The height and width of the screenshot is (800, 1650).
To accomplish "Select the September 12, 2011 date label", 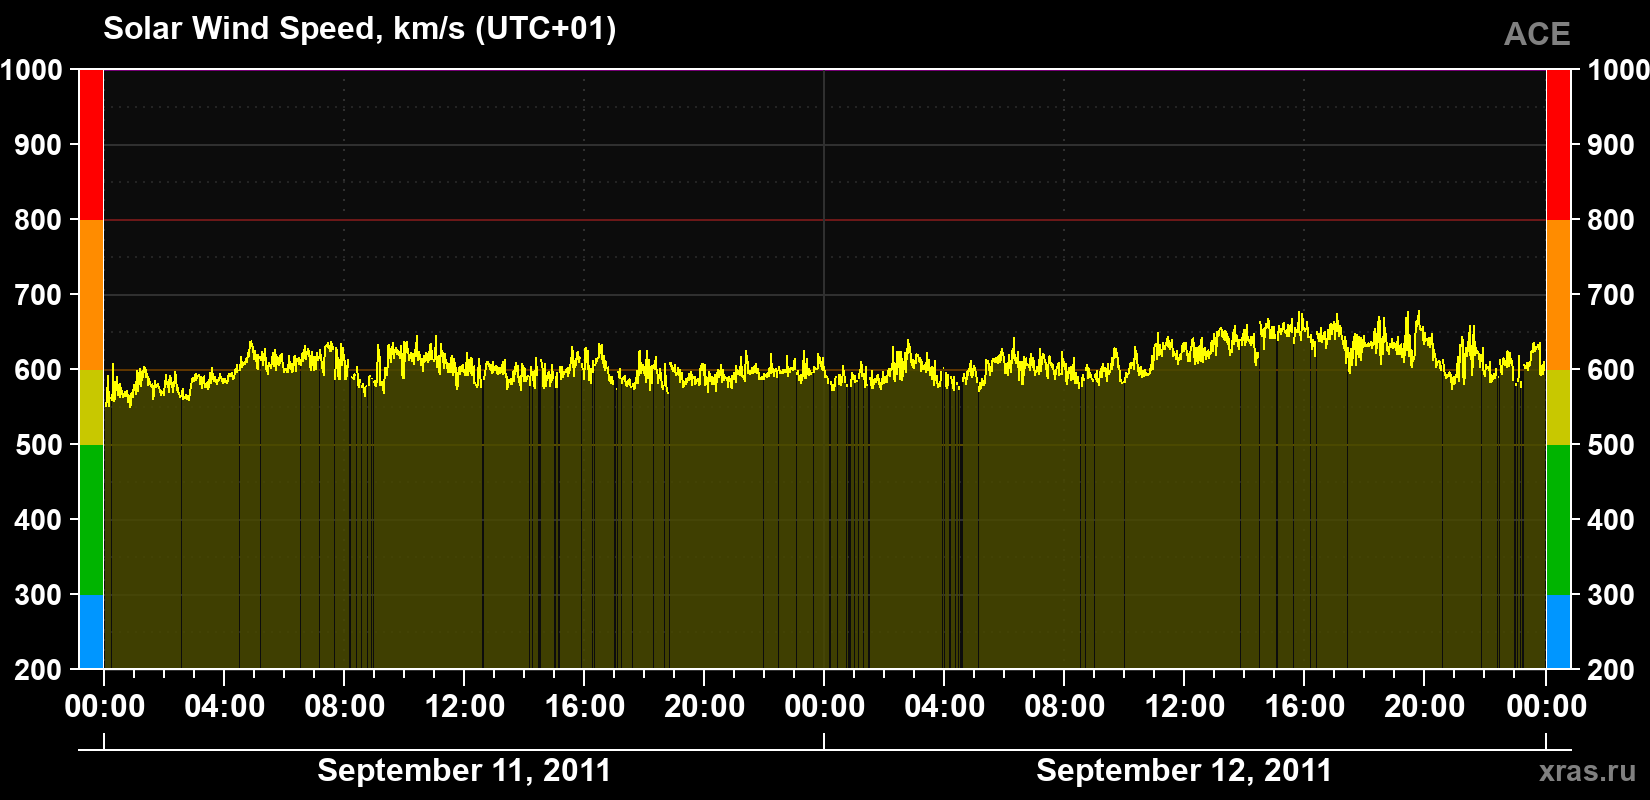I will coord(1184,770).
